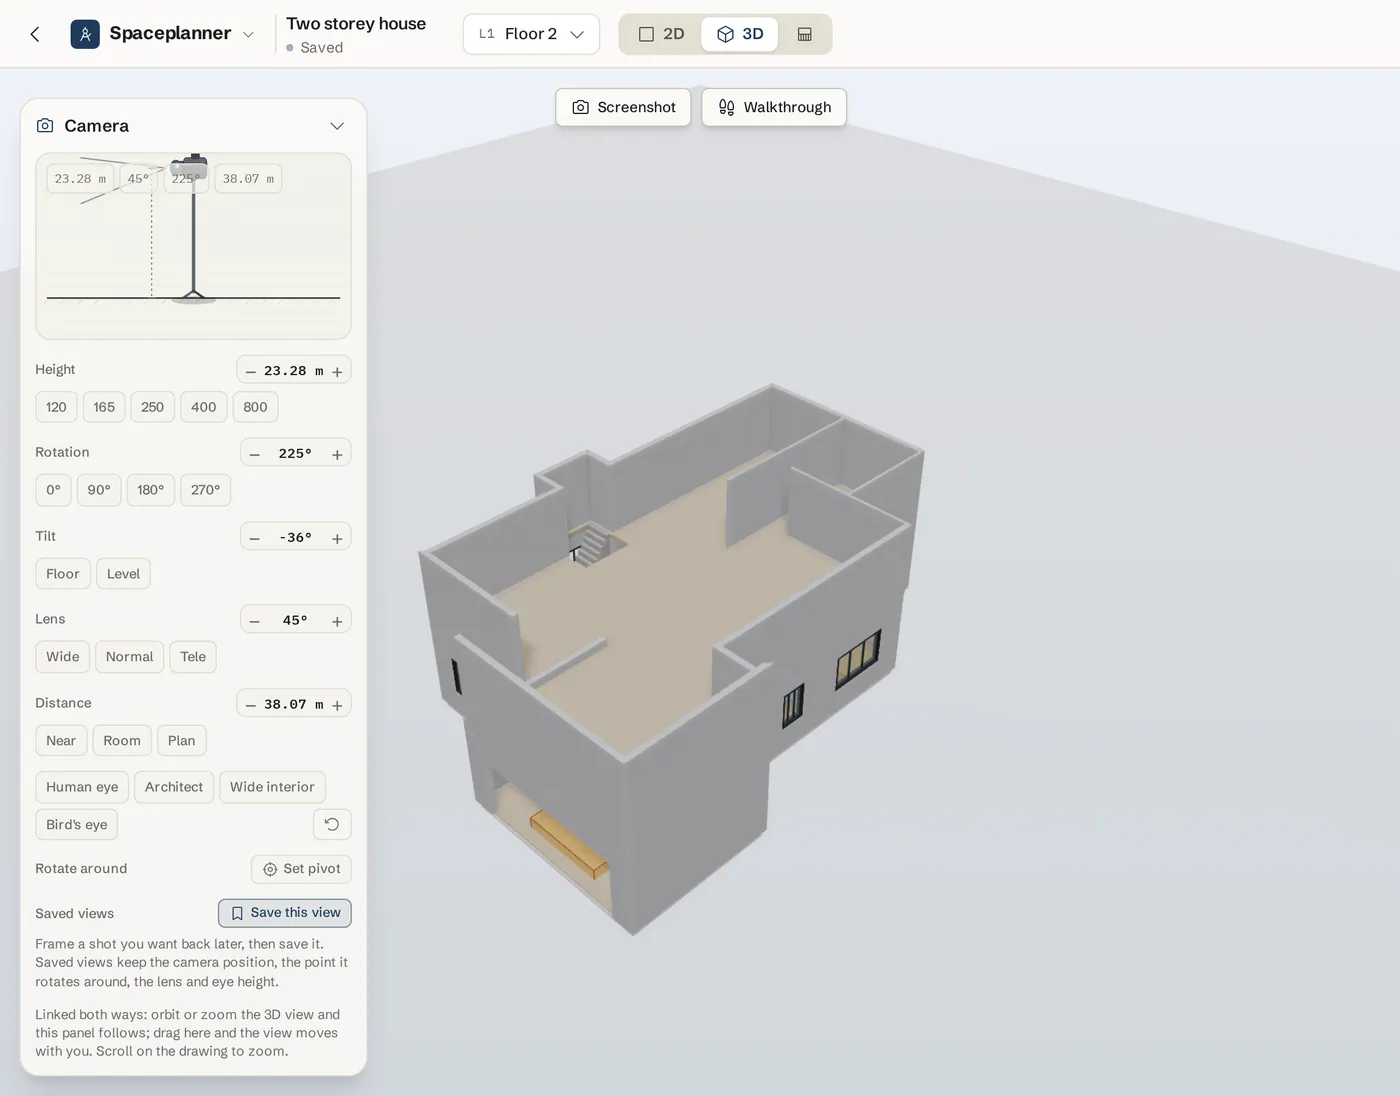Screen dimensions: 1400x1096
Task: Set rotation preset to 90°
Action: point(99,490)
